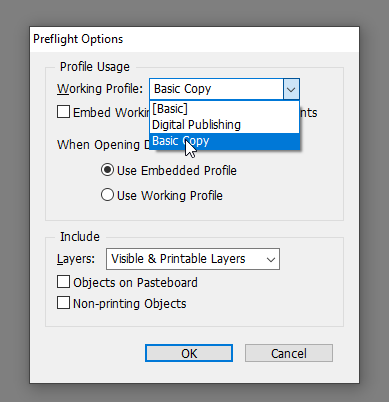Click the Working Profile: text label
The height and width of the screenshot is (402, 389).
(100, 89)
